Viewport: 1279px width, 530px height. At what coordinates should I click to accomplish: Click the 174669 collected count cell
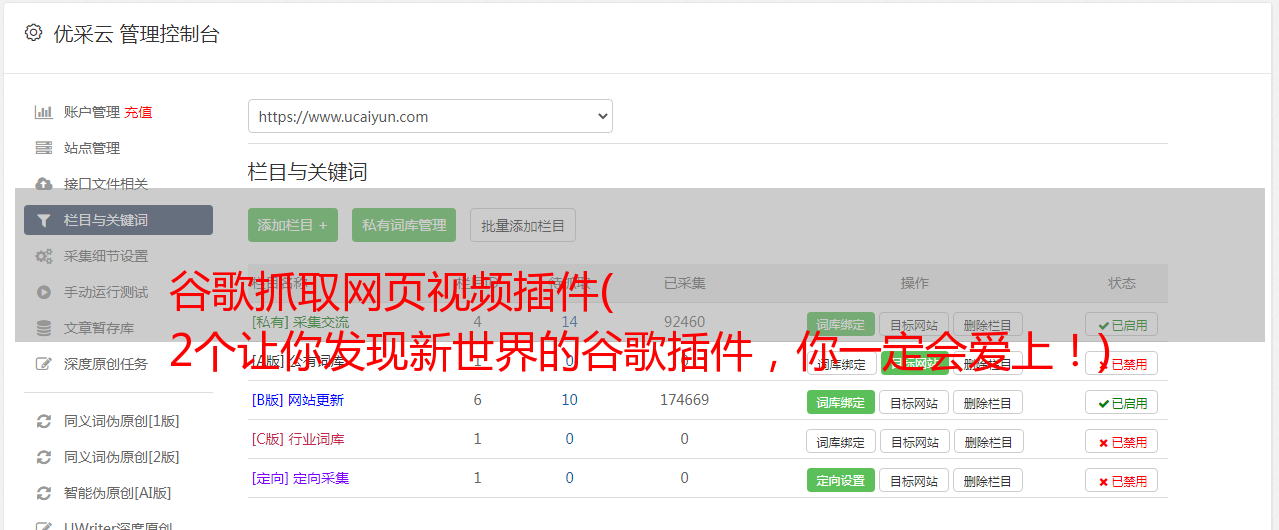click(684, 400)
